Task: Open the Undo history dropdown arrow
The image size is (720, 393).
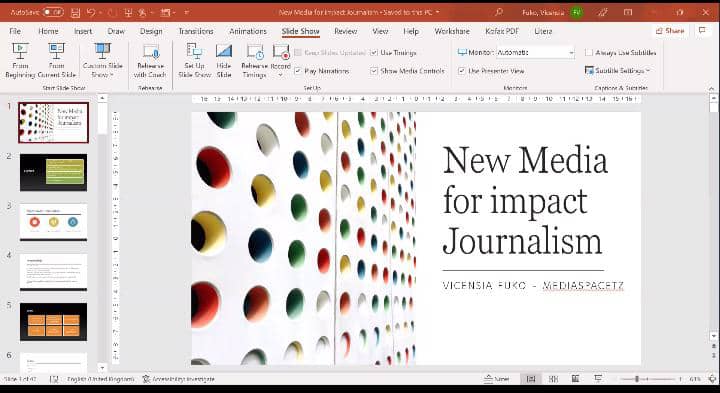Action: (100, 12)
